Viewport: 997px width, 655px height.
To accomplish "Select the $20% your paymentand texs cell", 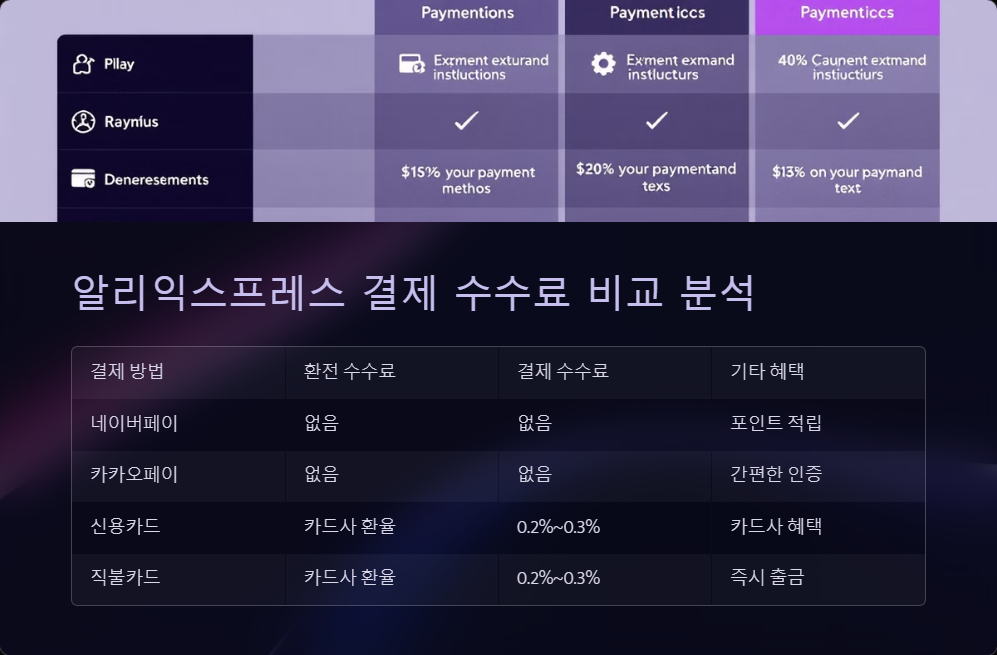I will (x=656, y=177).
